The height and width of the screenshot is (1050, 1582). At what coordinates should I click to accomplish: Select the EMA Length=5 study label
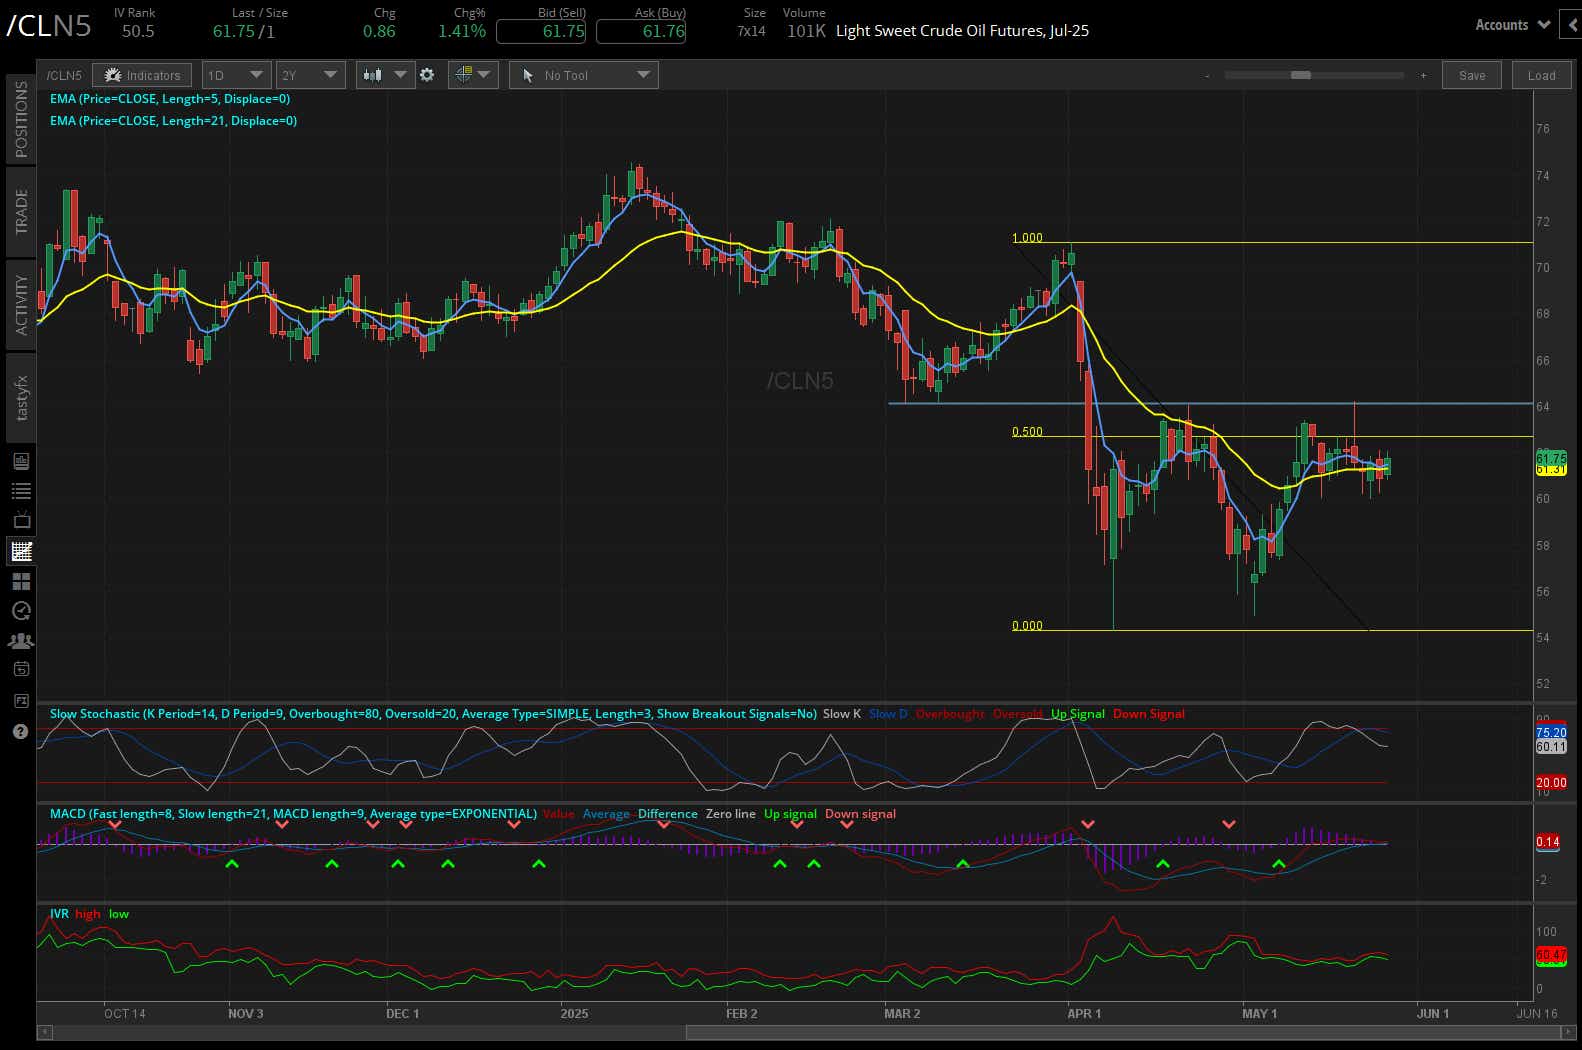[170, 99]
